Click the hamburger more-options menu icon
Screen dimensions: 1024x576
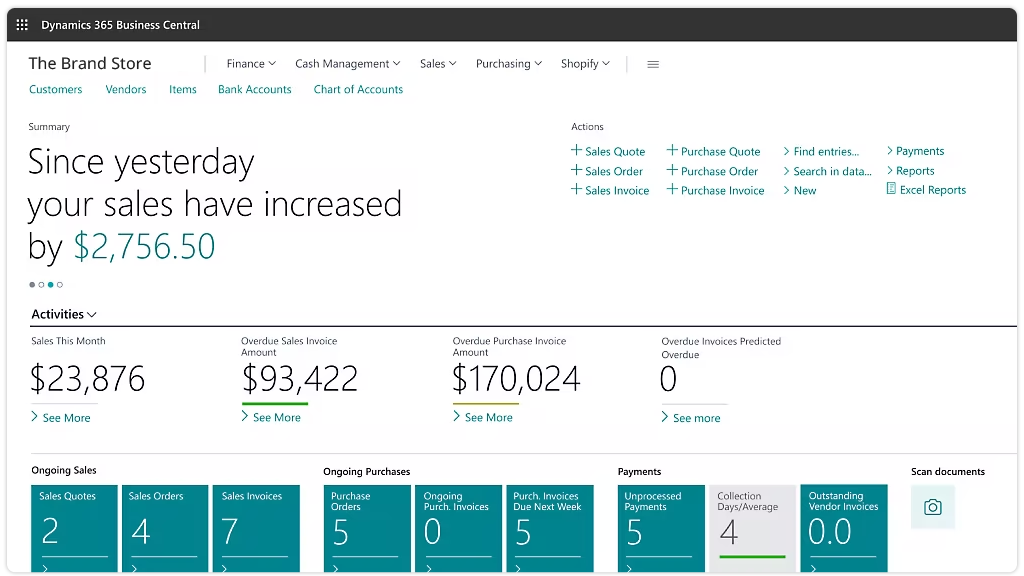pos(653,64)
